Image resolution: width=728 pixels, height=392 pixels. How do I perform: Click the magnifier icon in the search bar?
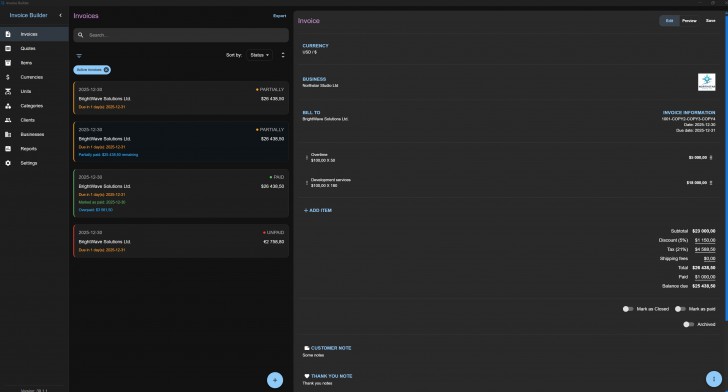[x=81, y=35]
